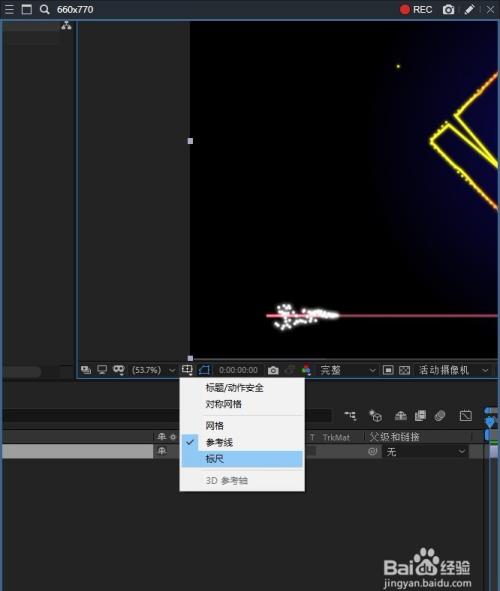This screenshot has height=591, width=500.
Task: Click the magnifier search icon
Action: click(44, 9)
